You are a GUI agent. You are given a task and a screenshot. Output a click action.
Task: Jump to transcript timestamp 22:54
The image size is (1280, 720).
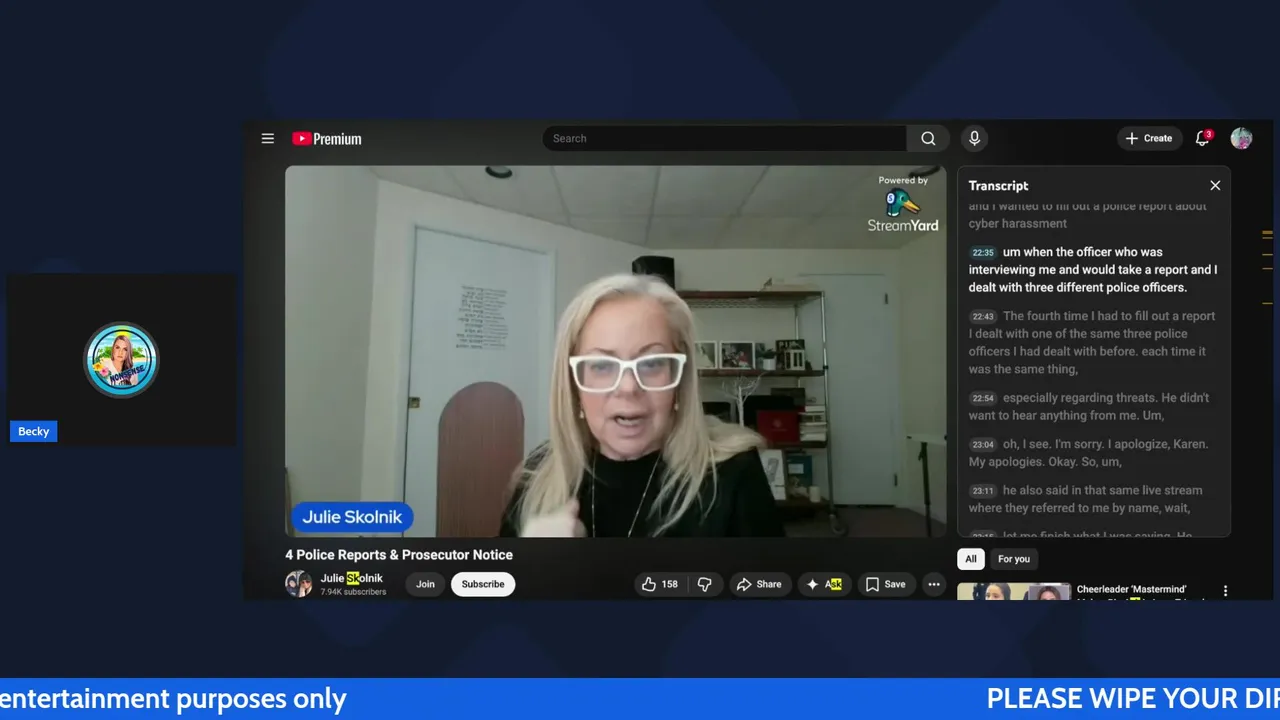pos(983,399)
